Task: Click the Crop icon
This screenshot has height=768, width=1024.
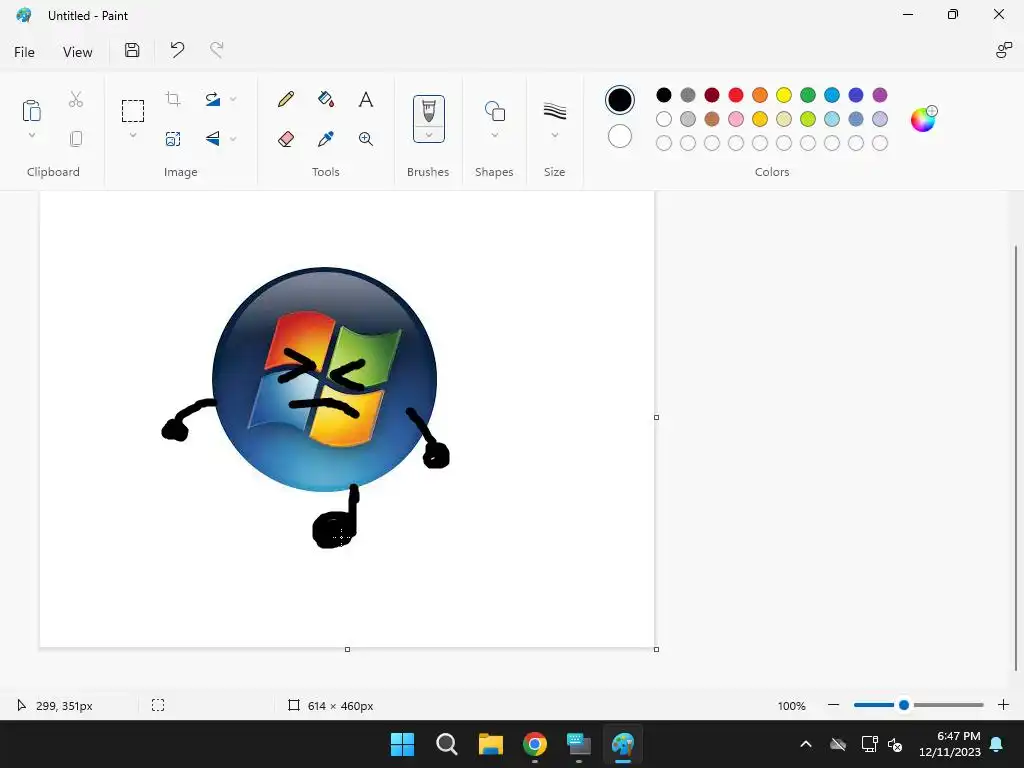Action: pos(173,99)
